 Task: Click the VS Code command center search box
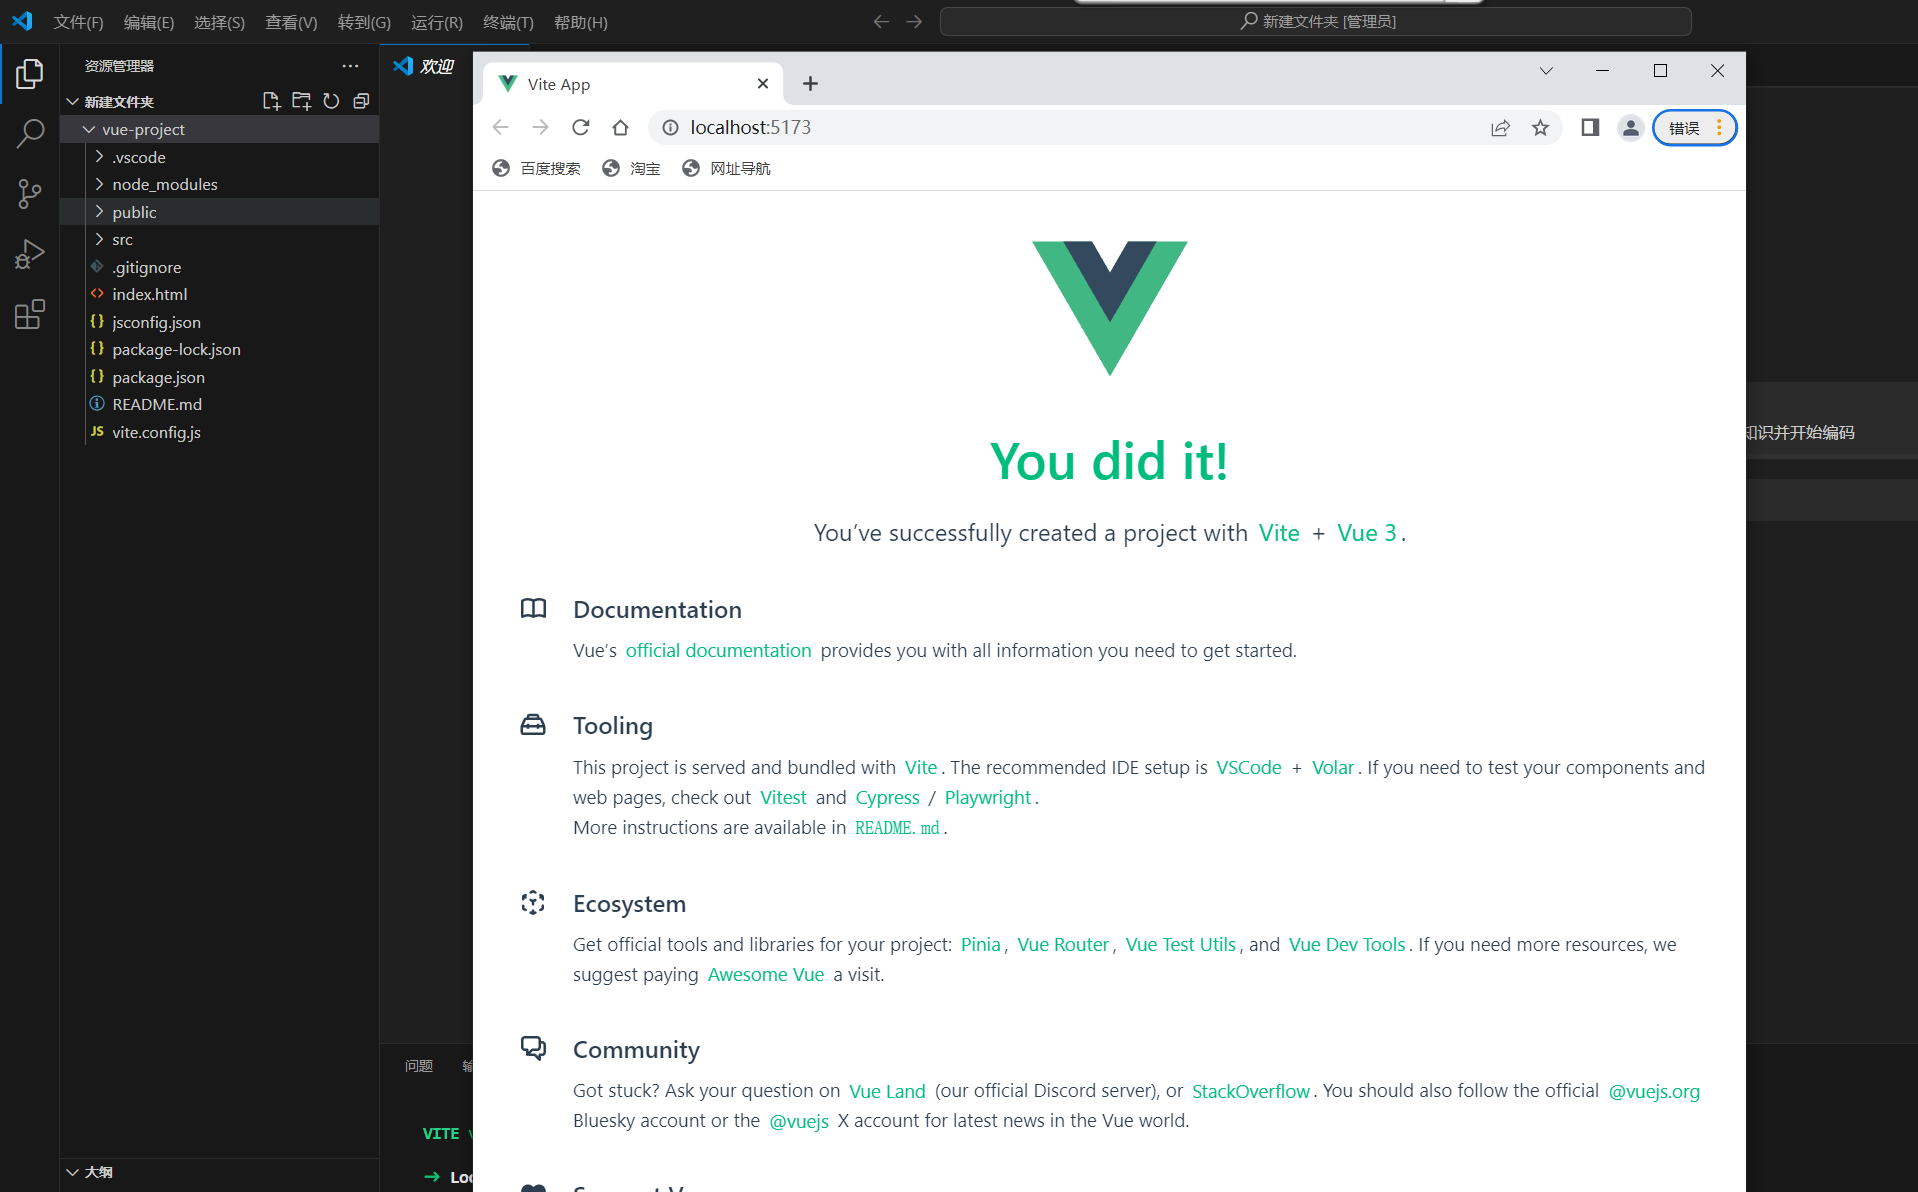[1316, 21]
